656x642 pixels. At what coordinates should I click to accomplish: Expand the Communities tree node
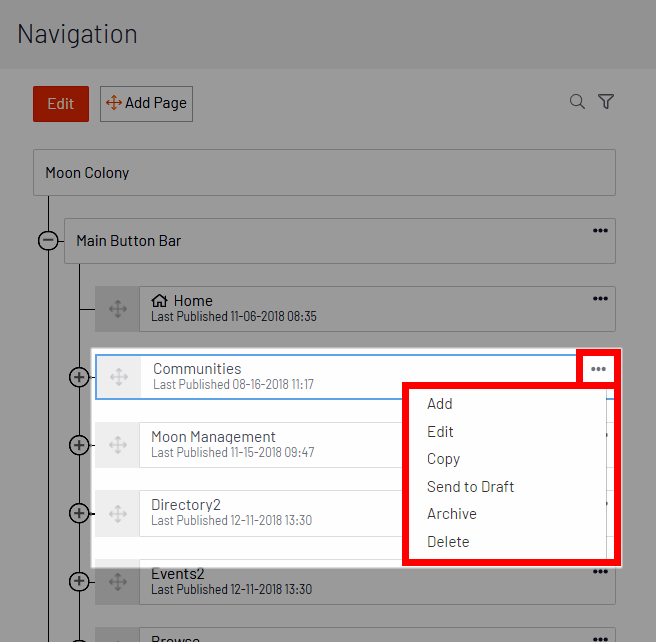[79, 377]
